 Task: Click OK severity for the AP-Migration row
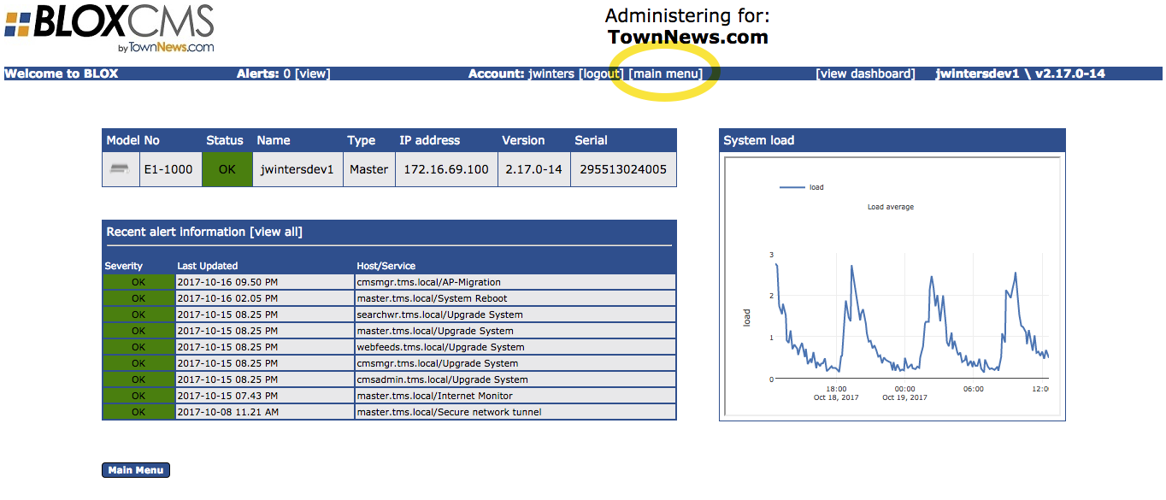[138, 282]
